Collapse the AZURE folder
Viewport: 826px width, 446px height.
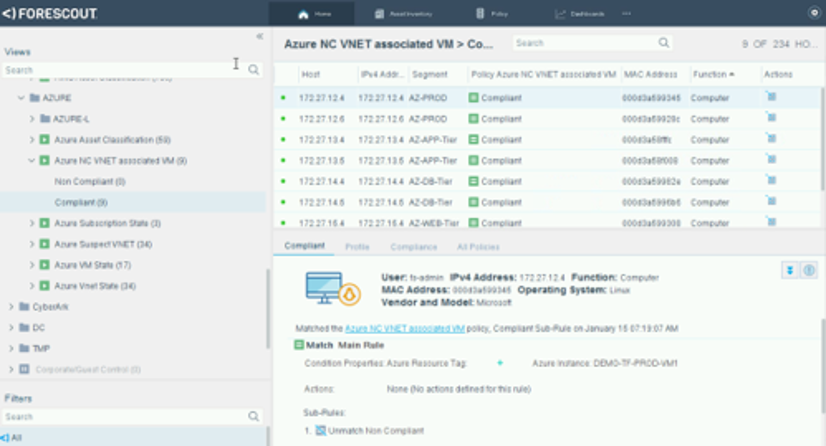(x=21, y=99)
